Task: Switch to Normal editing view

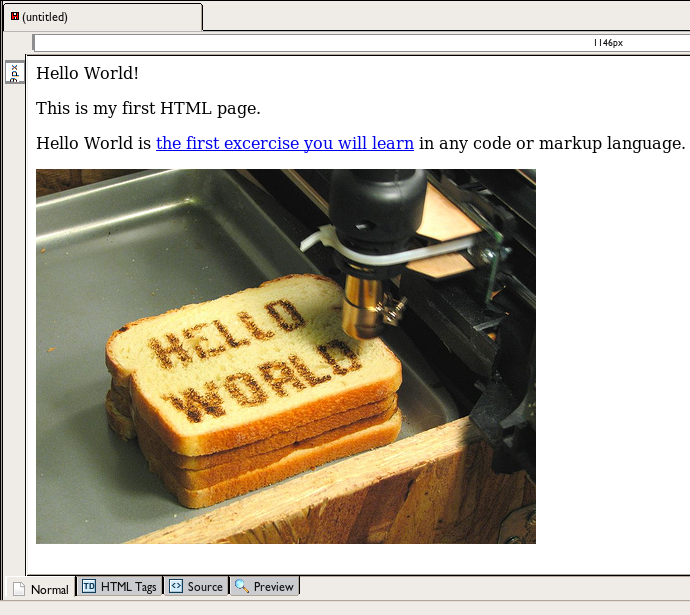Action: 42,589
